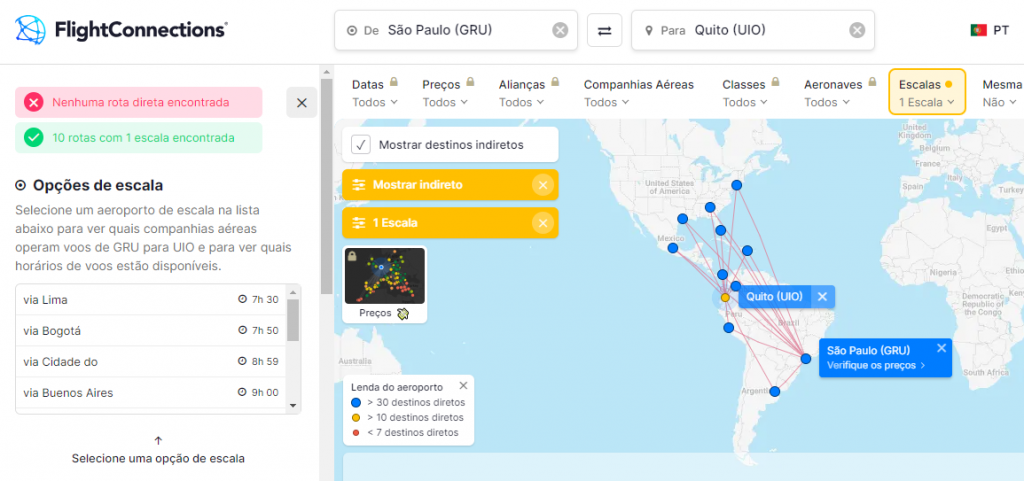The height and width of the screenshot is (481, 1024).
Task: Remove the 1 Escala filter chip
Action: click(543, 223)
